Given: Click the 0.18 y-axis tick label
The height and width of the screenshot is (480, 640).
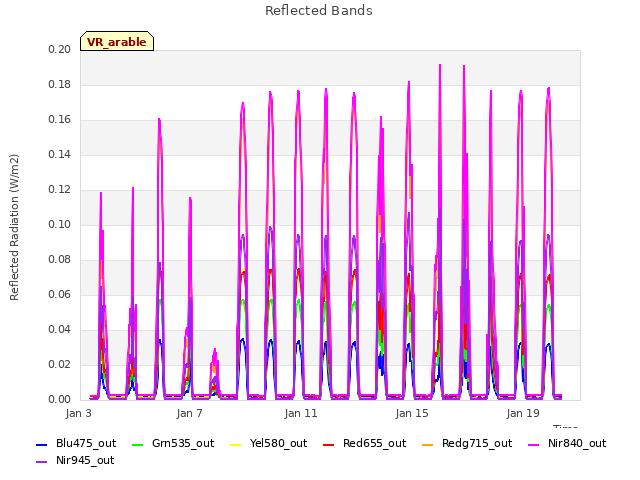Looking at the screenshot, I should 60,84.
